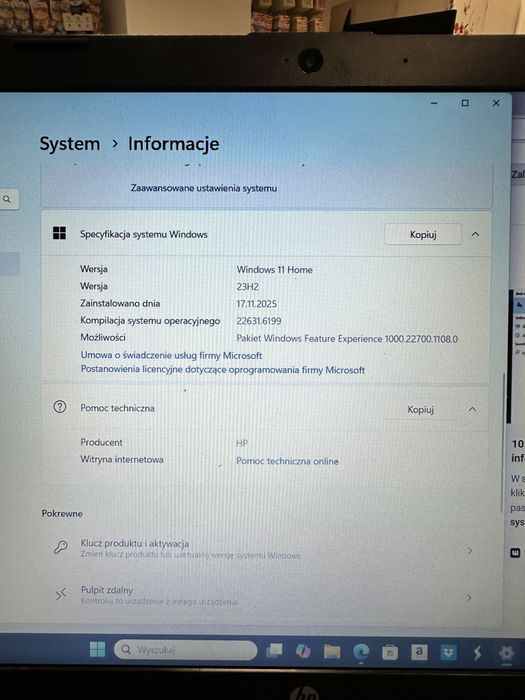Screen dimensions: 525x700
Task: Click the Pulpit zdalny remote desktop icon
Action: pyautogui.click(x=60, y=595)
